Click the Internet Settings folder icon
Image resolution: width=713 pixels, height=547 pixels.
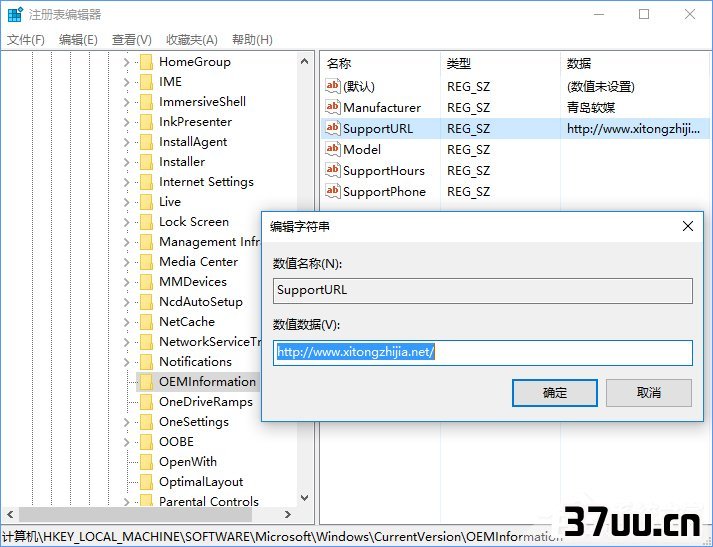146,182
